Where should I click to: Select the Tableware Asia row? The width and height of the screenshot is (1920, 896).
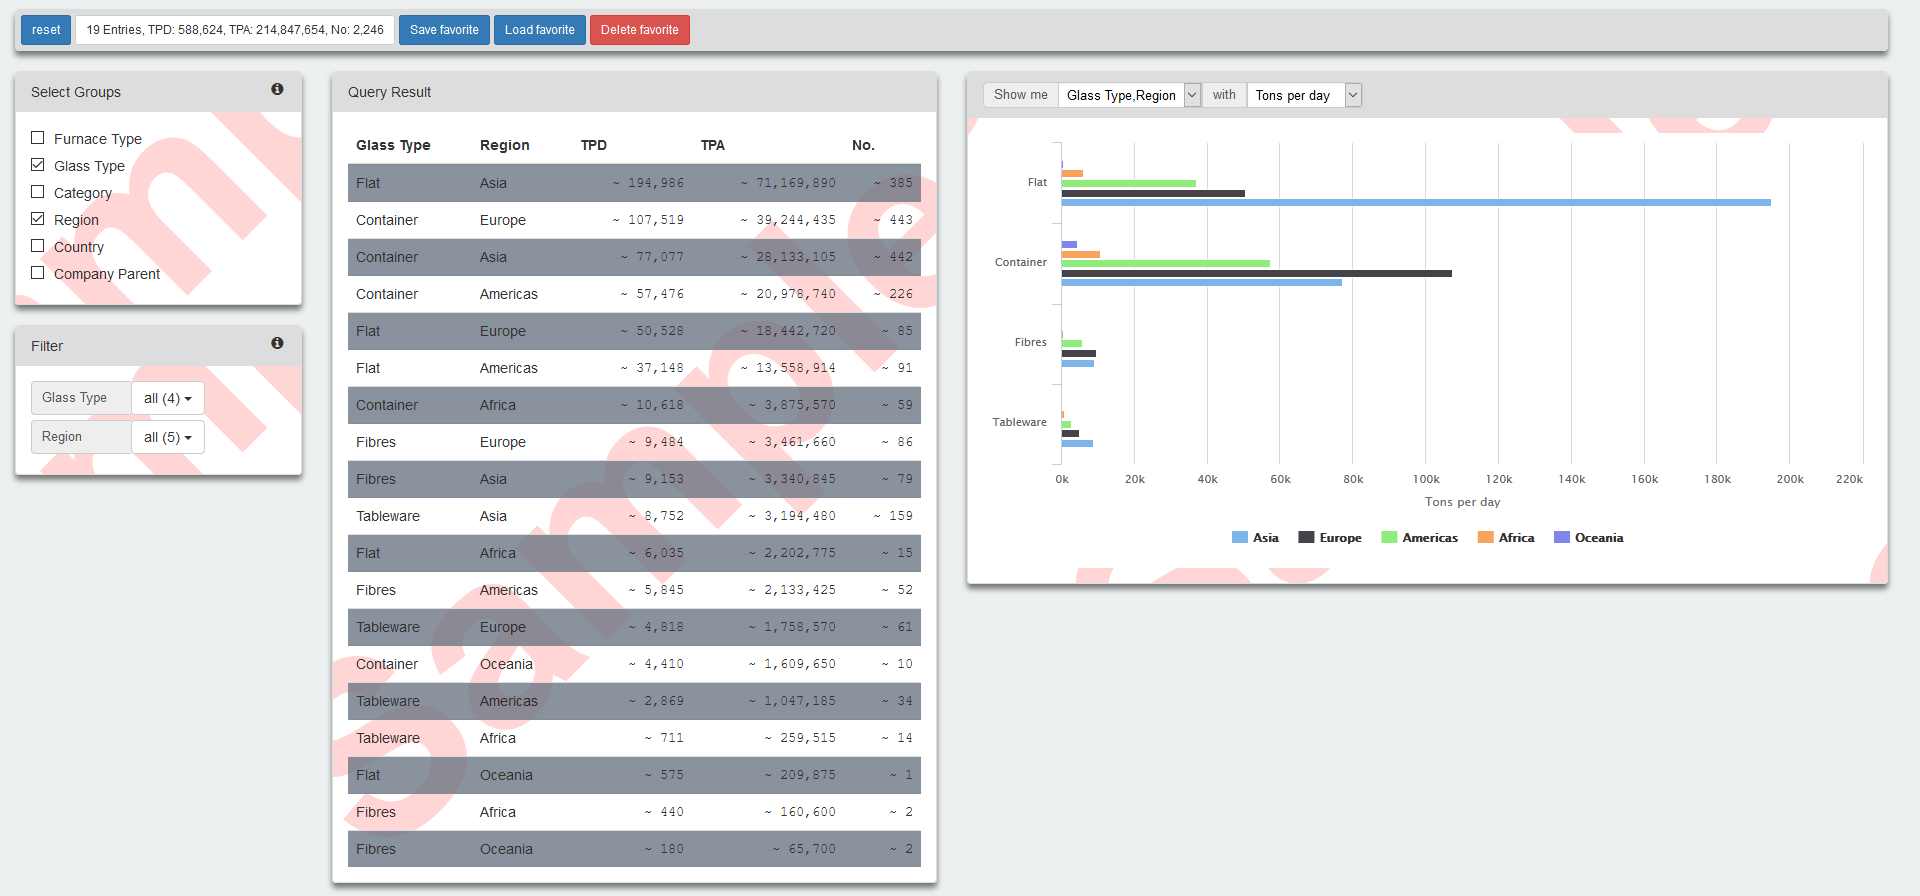[634, 516]
